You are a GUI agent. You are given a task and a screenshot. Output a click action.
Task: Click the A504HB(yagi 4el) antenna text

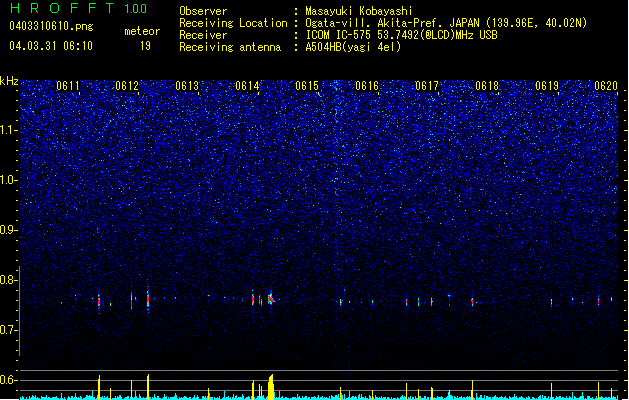(x=353, y=47)
